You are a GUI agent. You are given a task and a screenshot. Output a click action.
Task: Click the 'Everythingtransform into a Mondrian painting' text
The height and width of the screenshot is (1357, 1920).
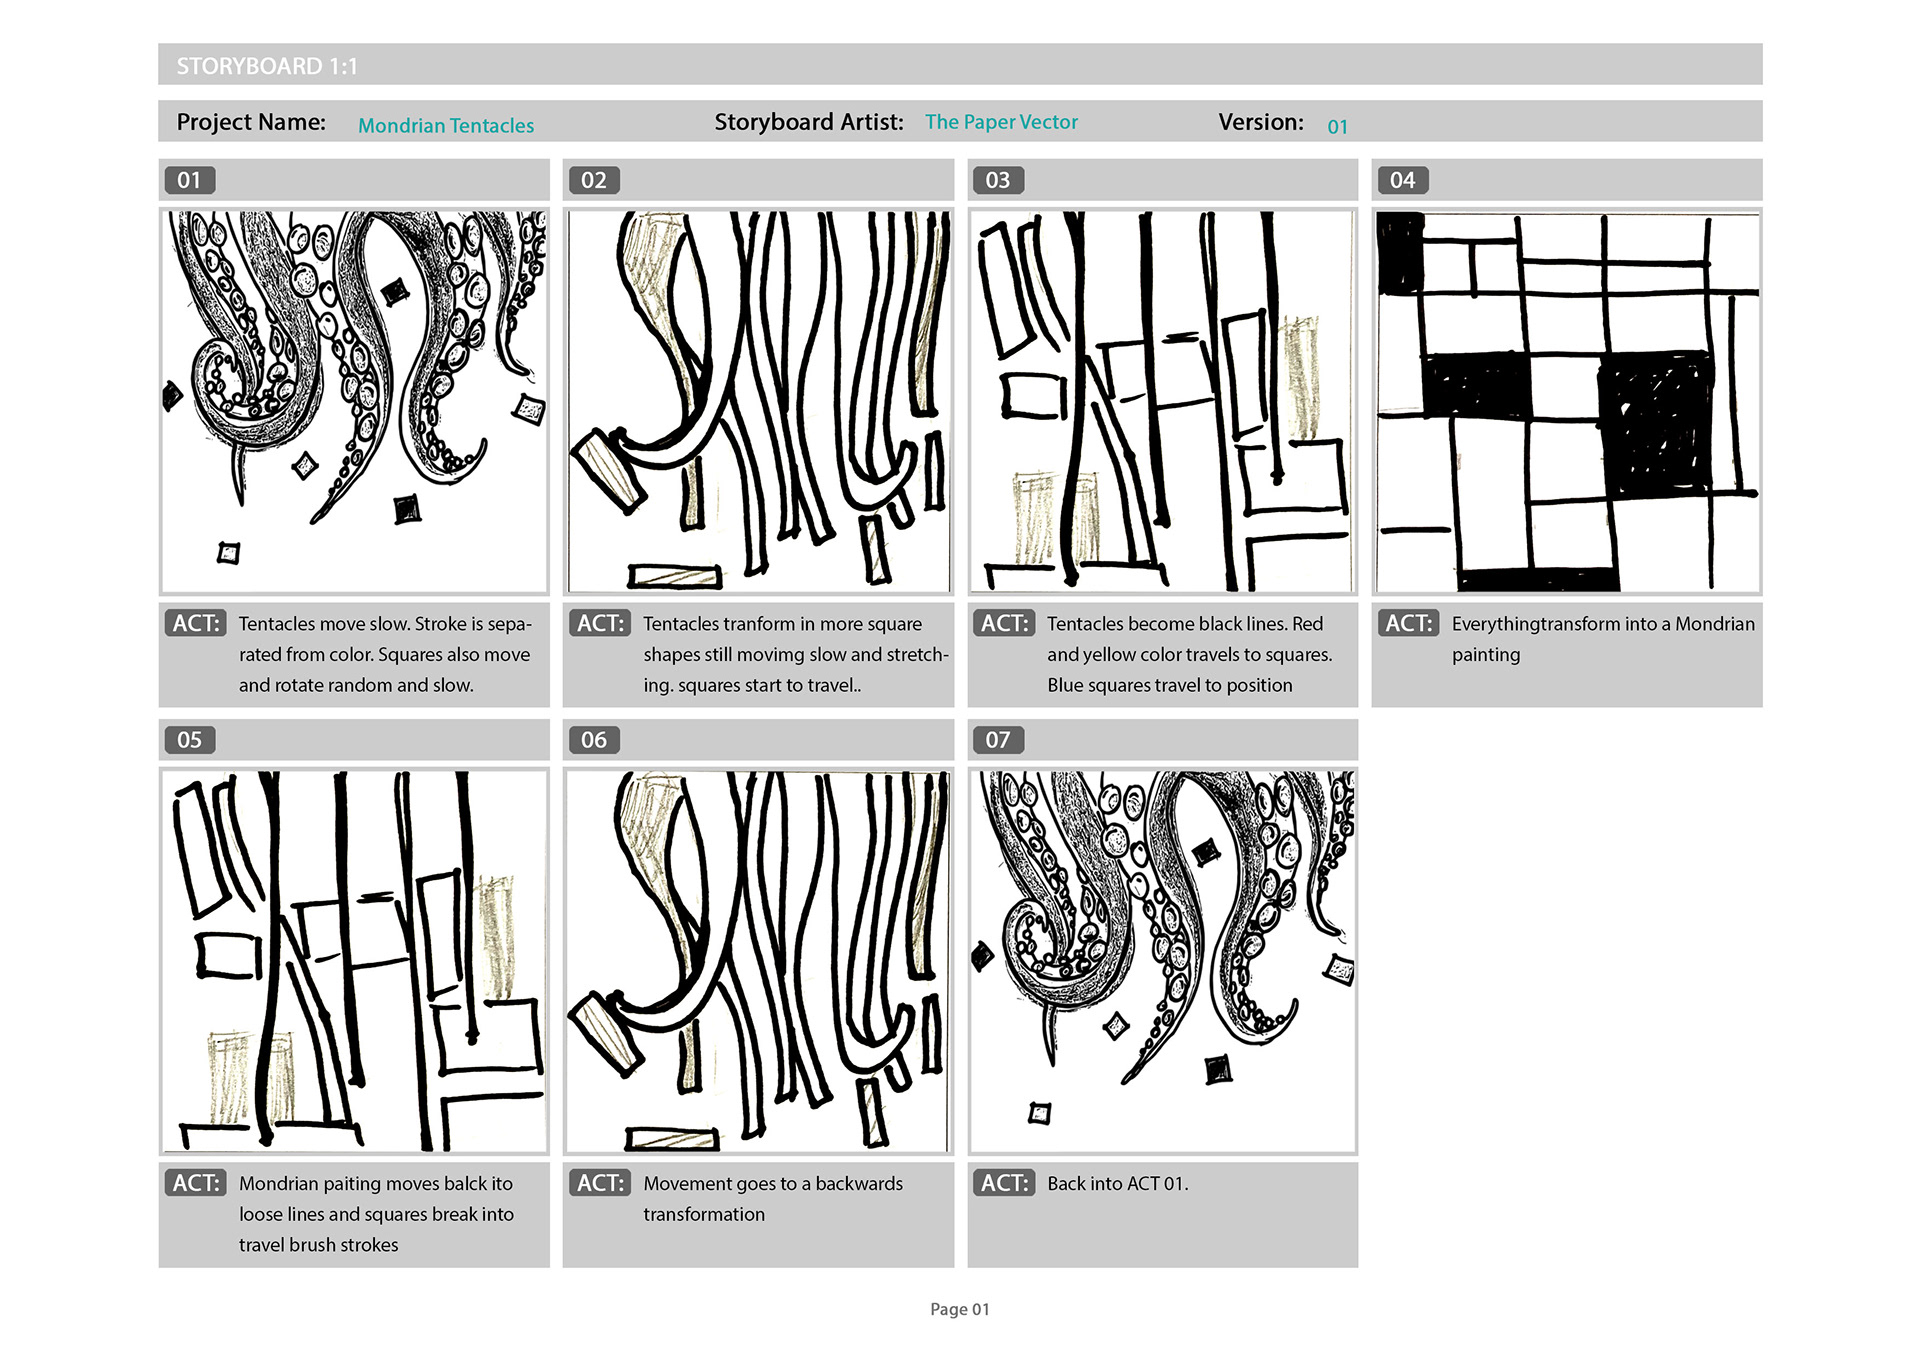point(1603,639)
